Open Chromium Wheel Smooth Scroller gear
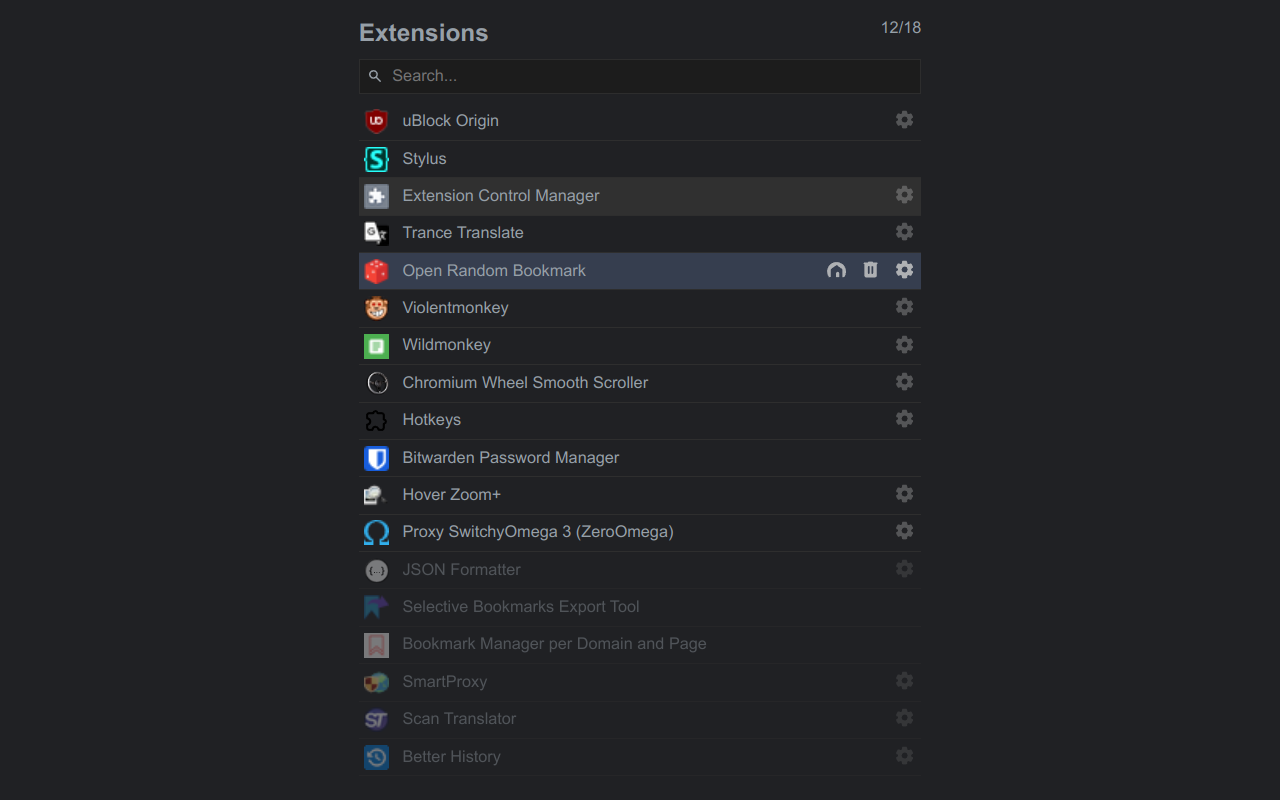 [904, 382]
